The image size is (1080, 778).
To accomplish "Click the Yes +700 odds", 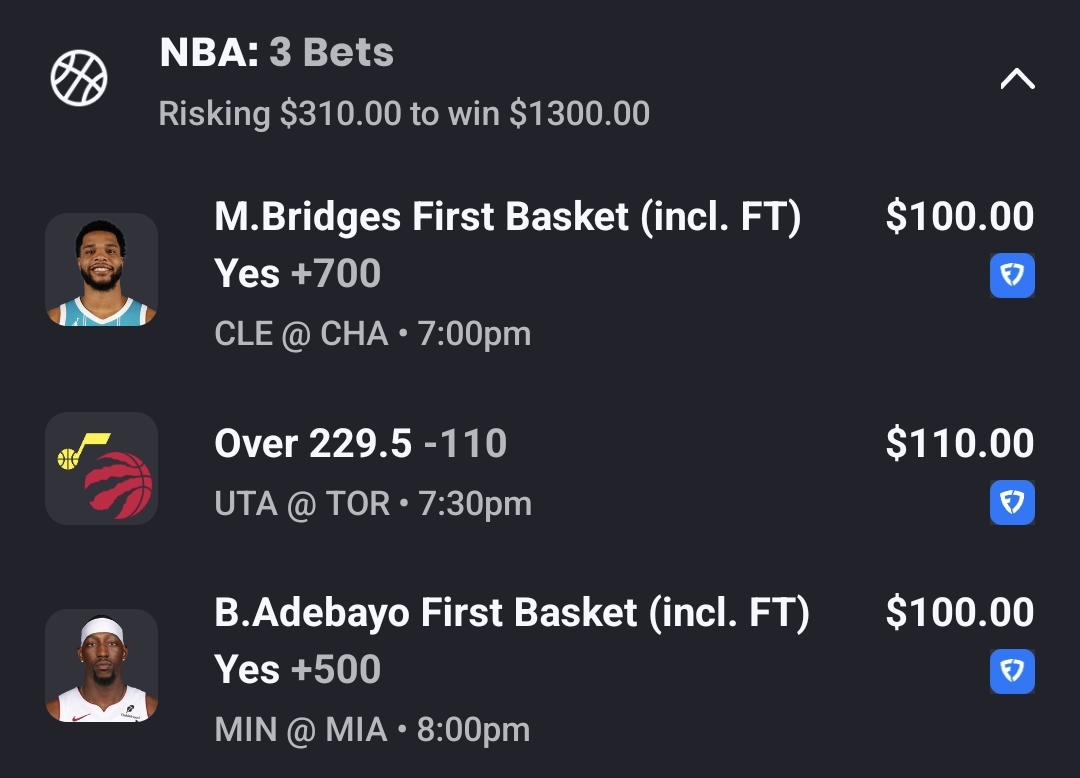I will [x=298, y=273].
